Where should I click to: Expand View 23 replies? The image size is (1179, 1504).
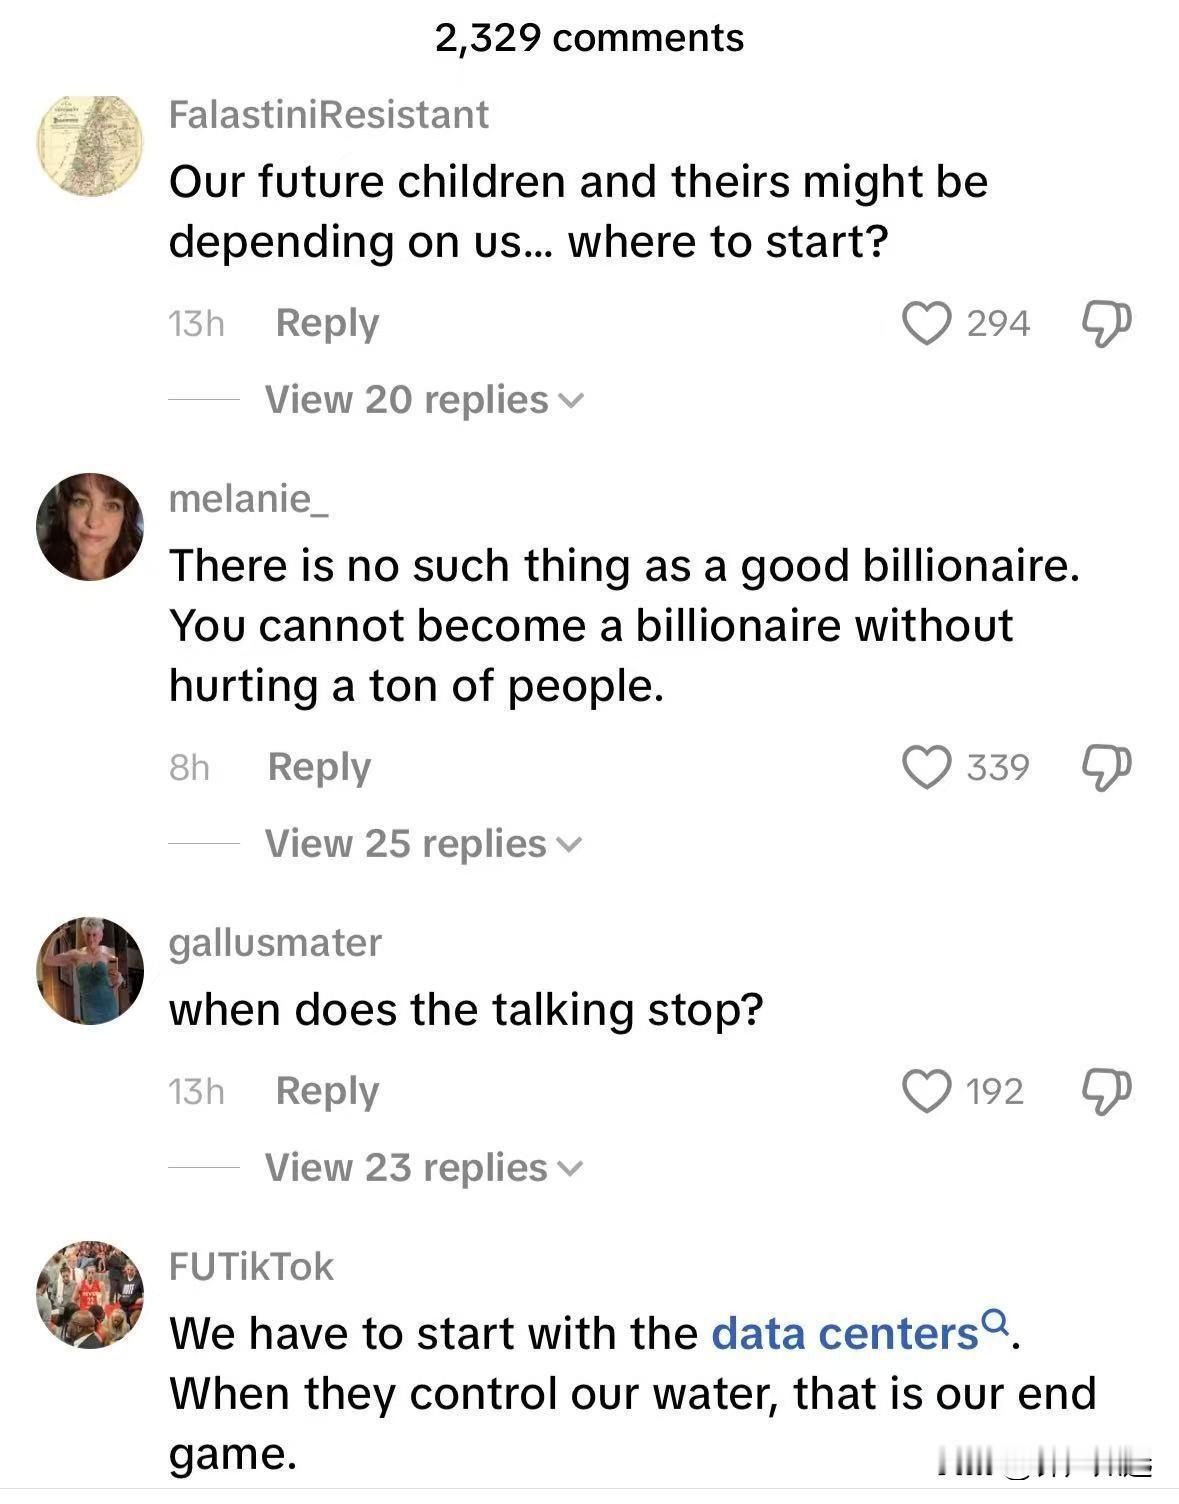(422, 1168)
